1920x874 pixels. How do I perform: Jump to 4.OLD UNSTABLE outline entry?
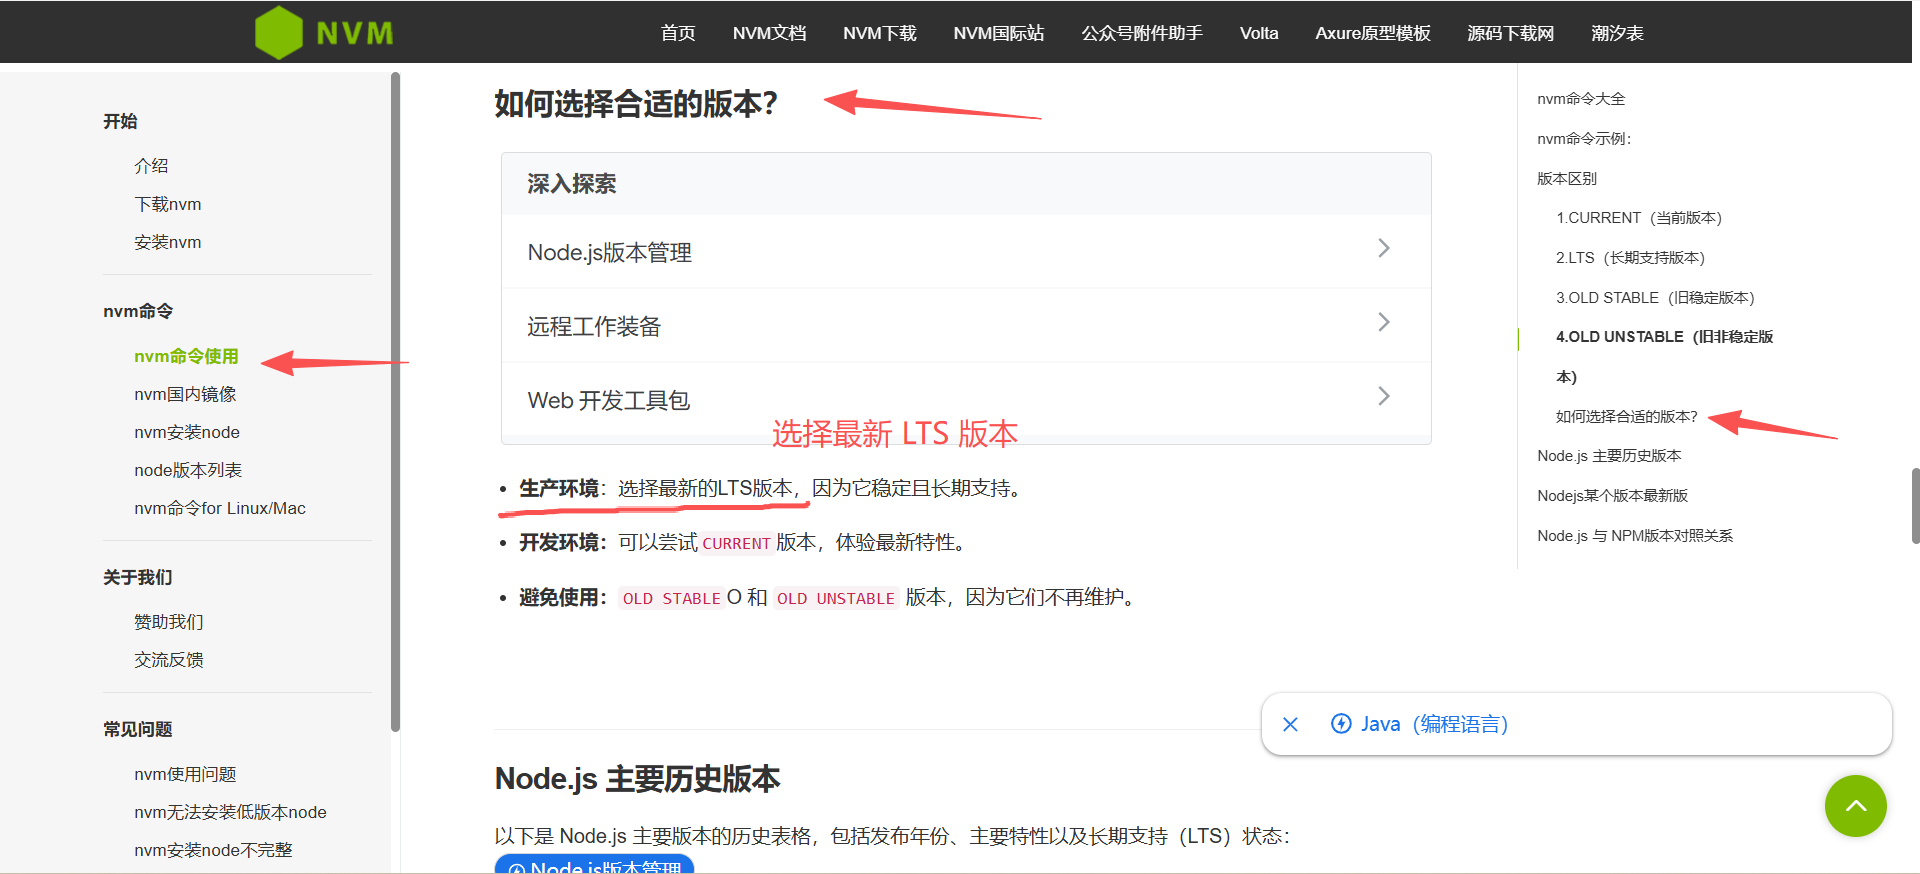pos(1664,356)
